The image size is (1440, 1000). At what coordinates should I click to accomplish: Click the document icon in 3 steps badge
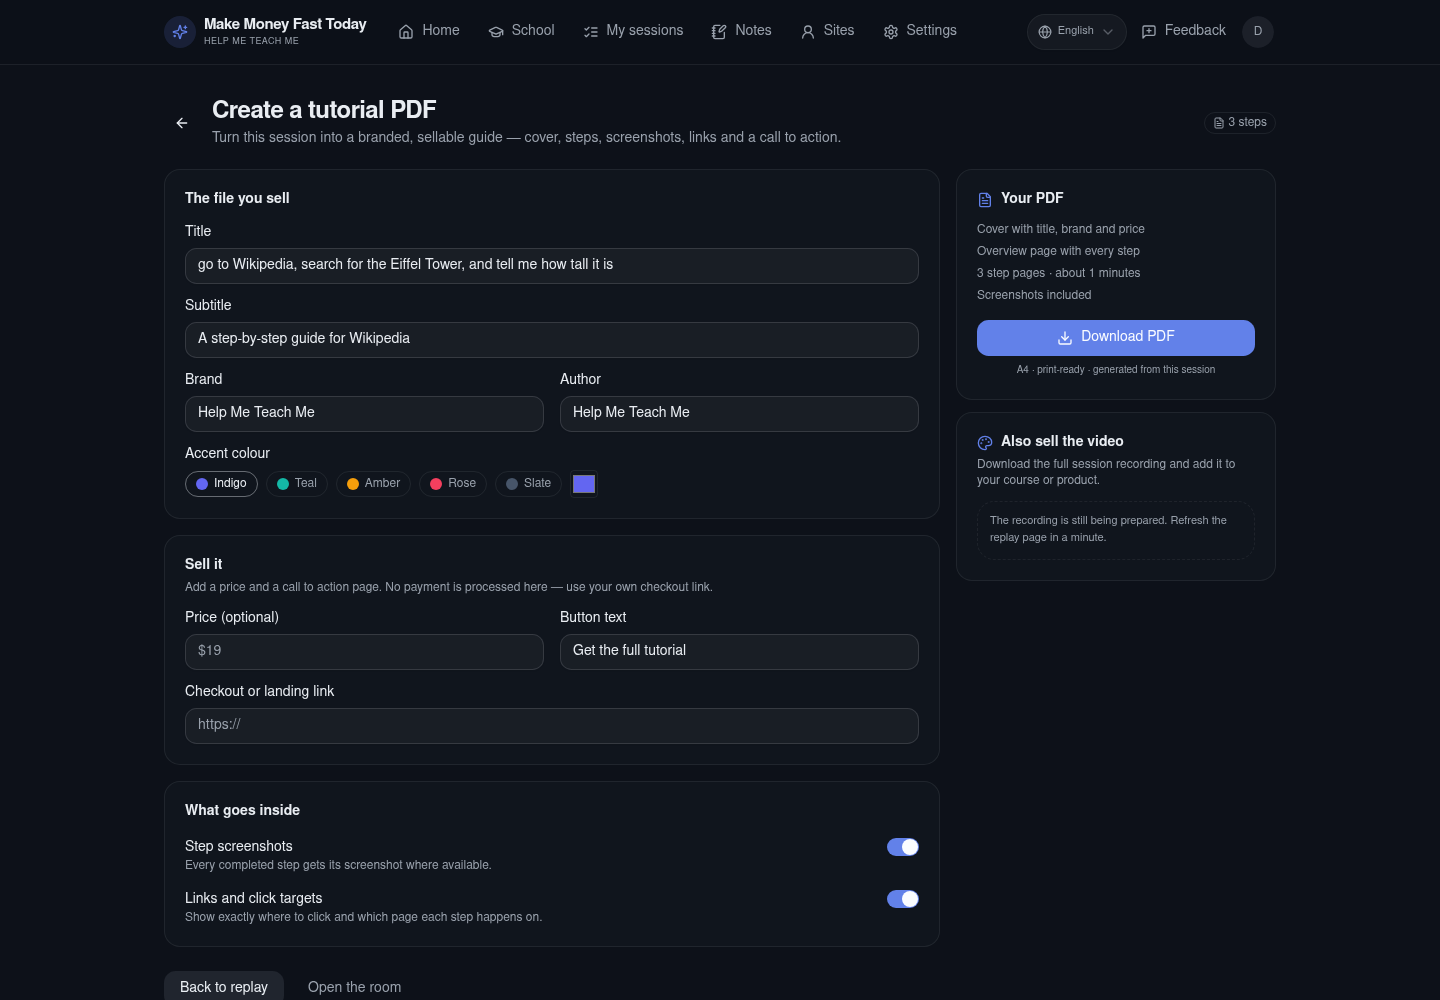(1219, 123)
